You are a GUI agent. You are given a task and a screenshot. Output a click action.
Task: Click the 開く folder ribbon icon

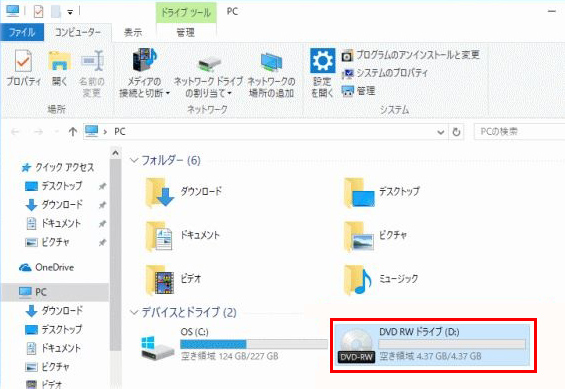(x=59, y=61)
